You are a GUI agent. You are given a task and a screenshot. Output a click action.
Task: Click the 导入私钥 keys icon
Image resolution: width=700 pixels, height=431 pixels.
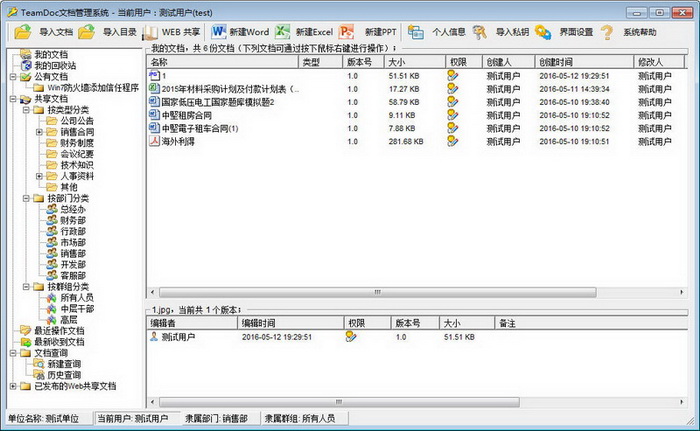coord(479,32)
